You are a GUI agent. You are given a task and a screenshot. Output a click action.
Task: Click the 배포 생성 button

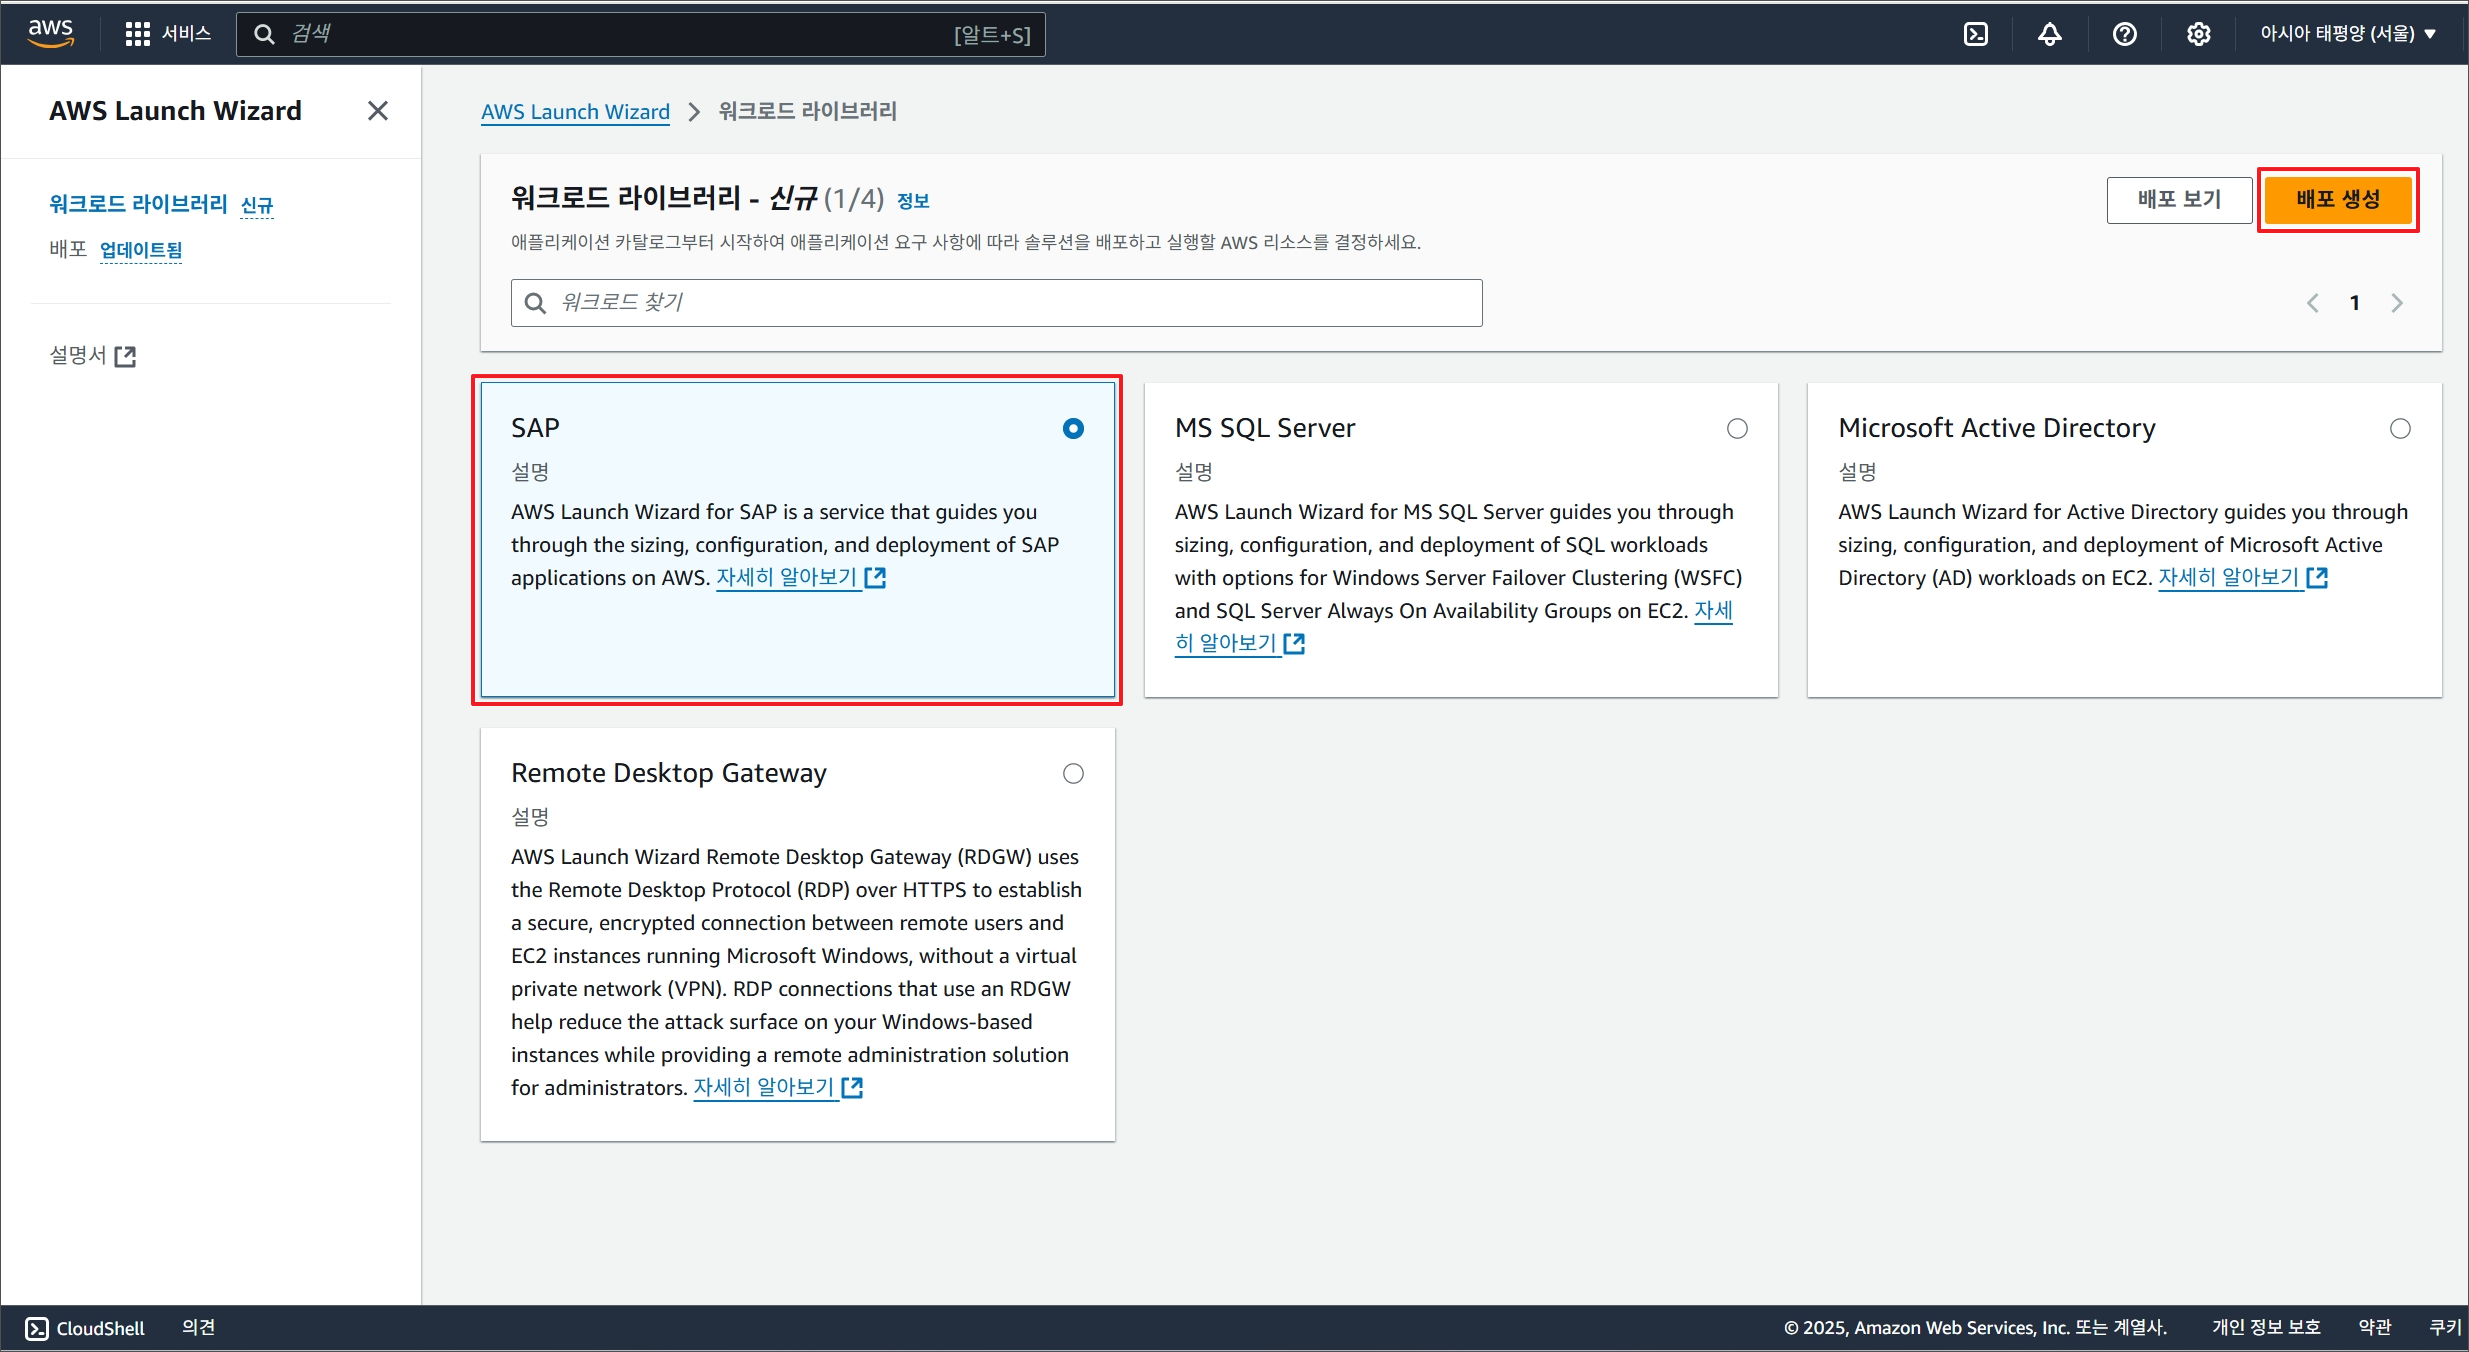click(2338, 199)
